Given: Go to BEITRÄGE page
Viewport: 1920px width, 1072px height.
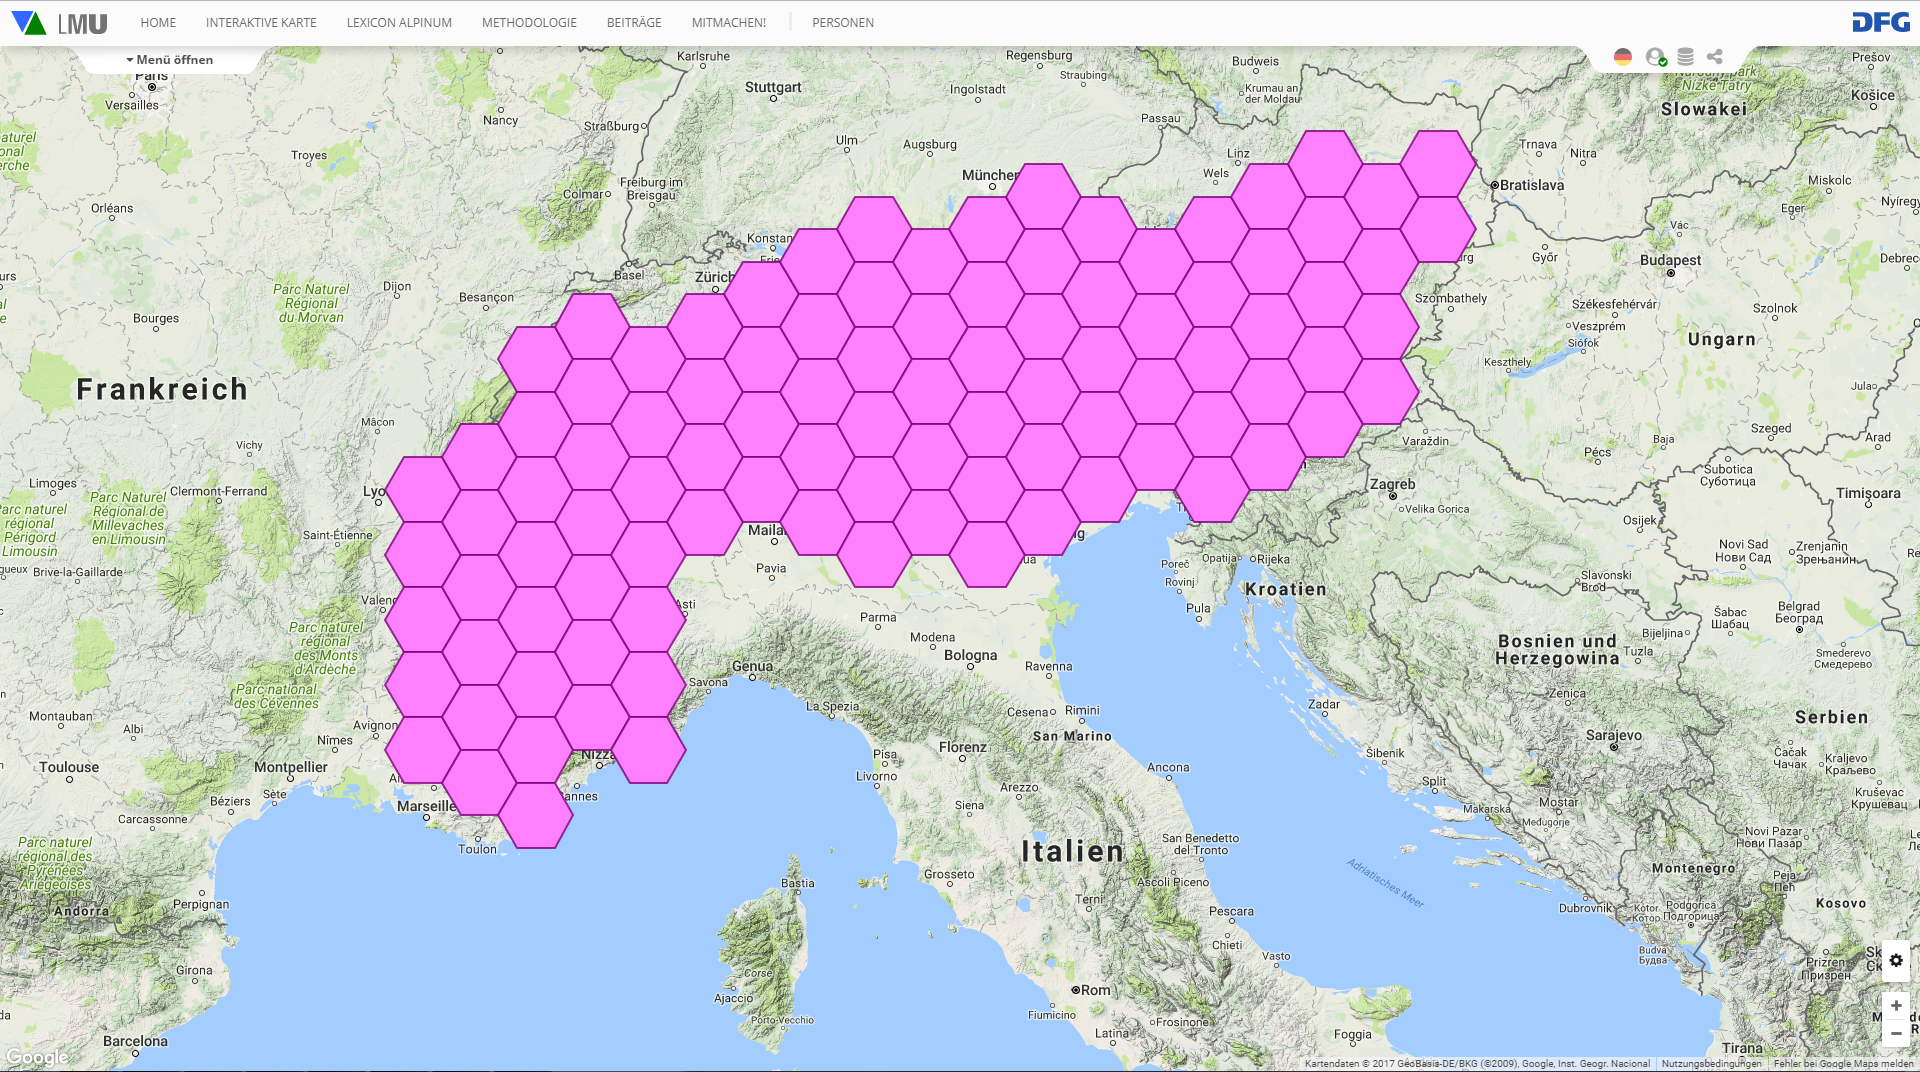Looking at the screenshot, I should click(x=634, y=23).
